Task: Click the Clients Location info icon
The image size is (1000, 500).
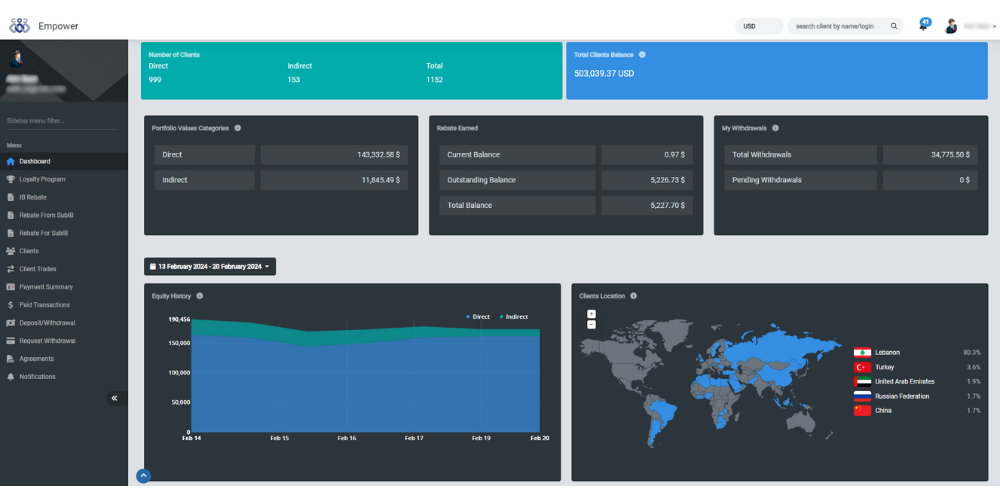Action: point(633,296)
